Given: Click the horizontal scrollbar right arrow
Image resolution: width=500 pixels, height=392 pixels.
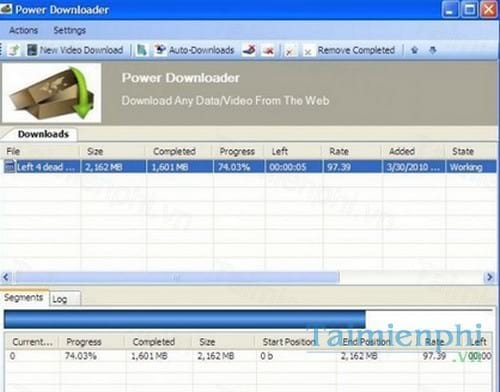Looking at the screenshot, I should (x=489, y=277).
